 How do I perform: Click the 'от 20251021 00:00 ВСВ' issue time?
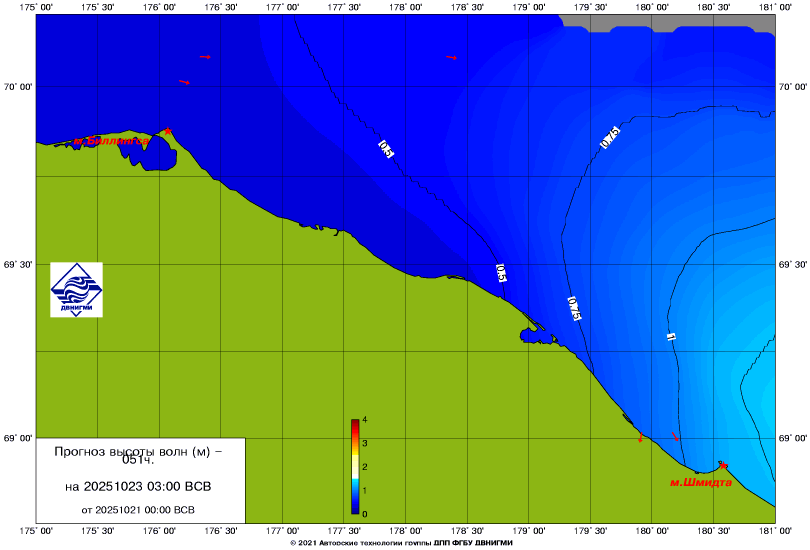tap(138, 509)
